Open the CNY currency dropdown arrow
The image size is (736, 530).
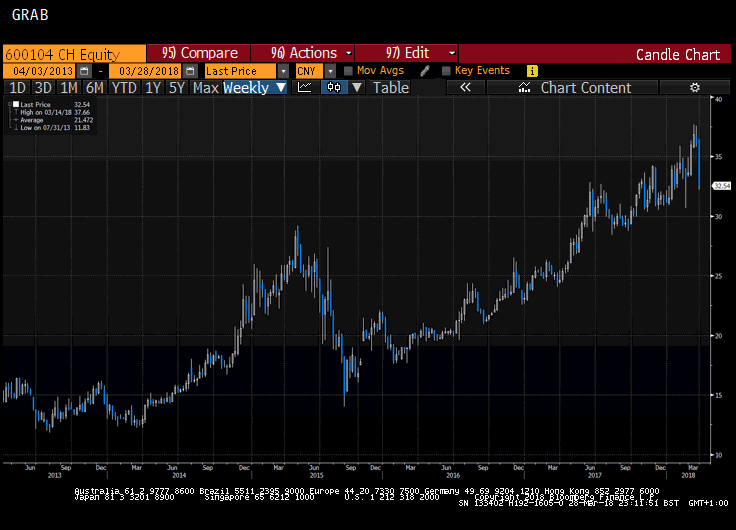pos(330,71)
